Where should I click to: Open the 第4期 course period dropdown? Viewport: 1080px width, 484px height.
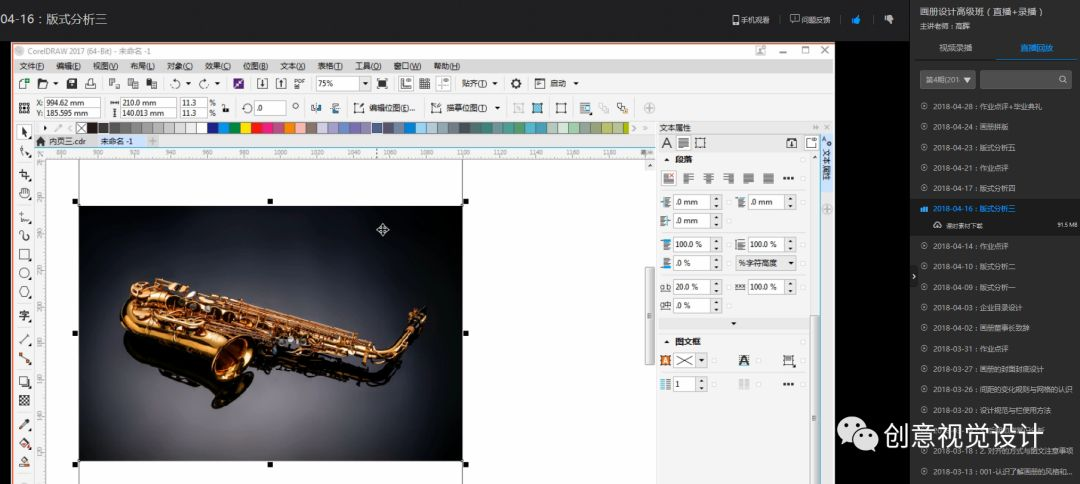(x=948, y=80)
